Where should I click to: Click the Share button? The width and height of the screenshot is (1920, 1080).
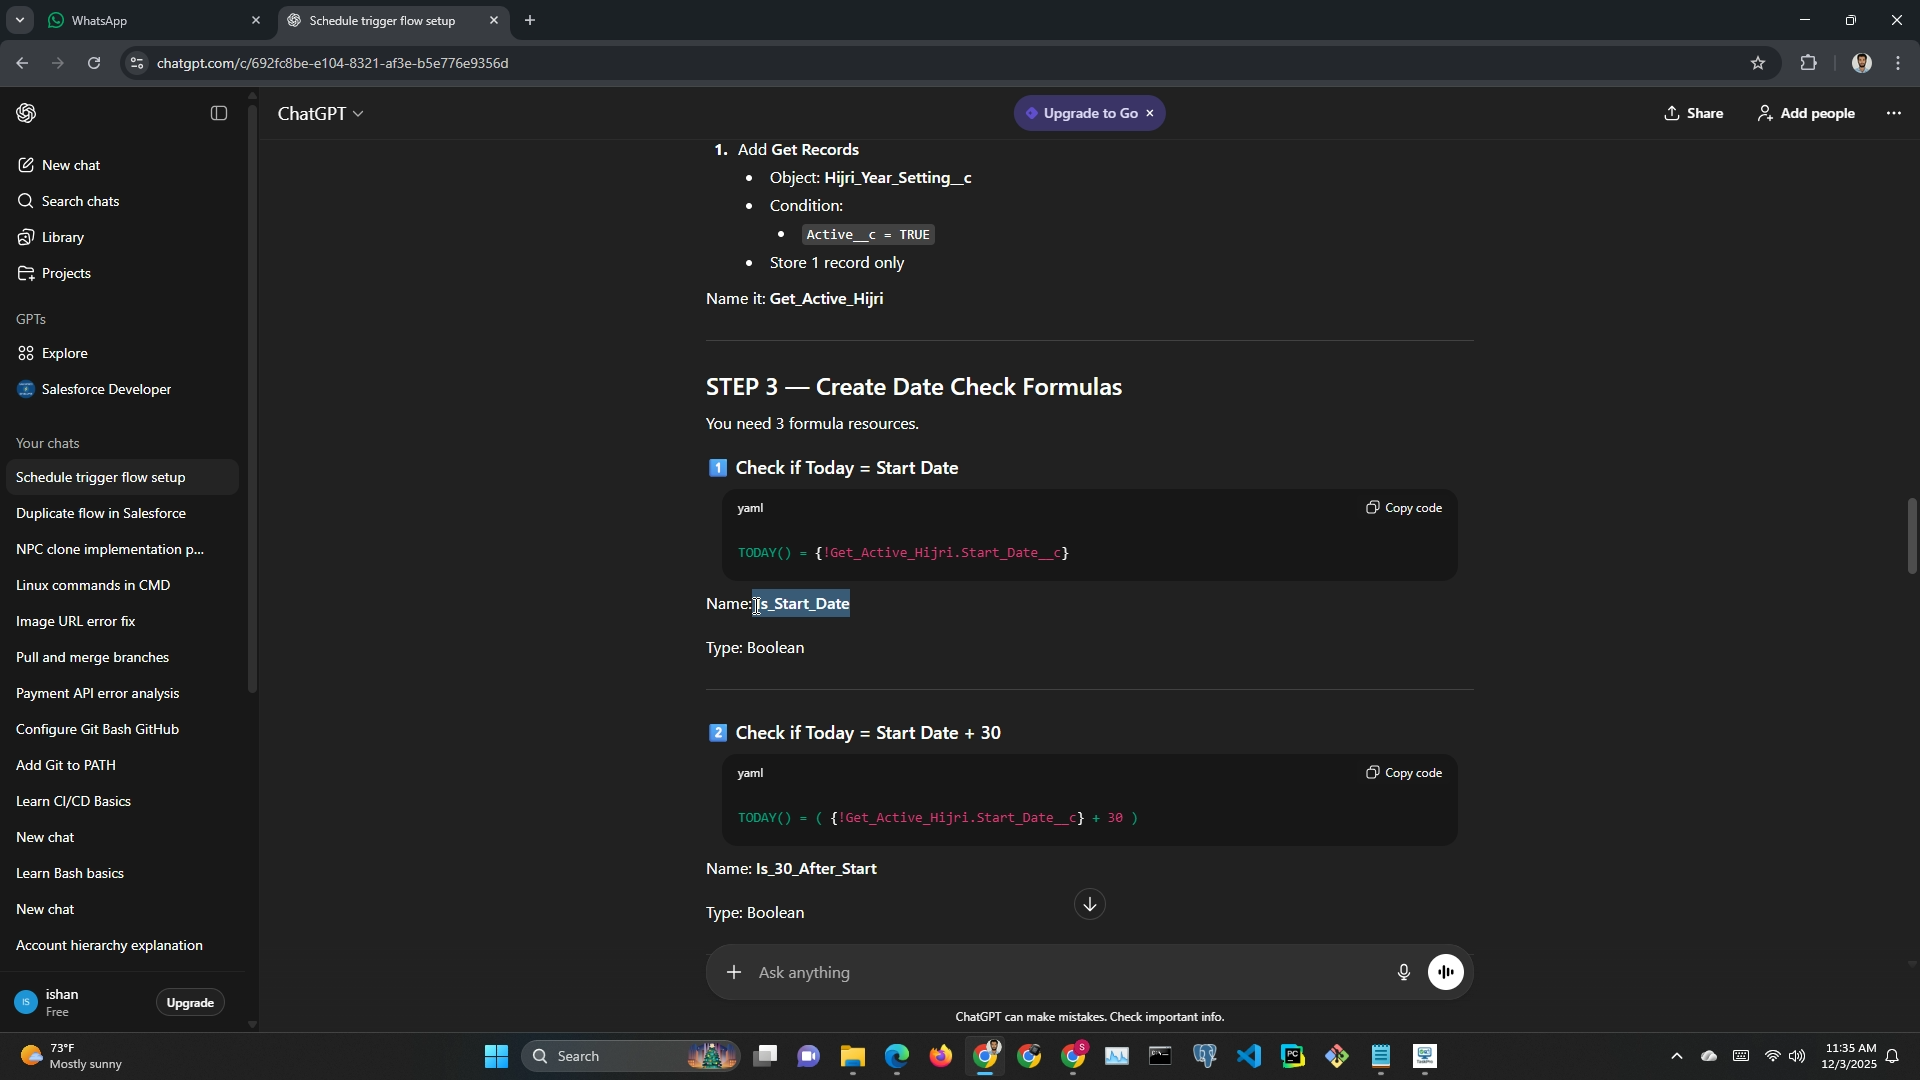tap(1693, 113)
